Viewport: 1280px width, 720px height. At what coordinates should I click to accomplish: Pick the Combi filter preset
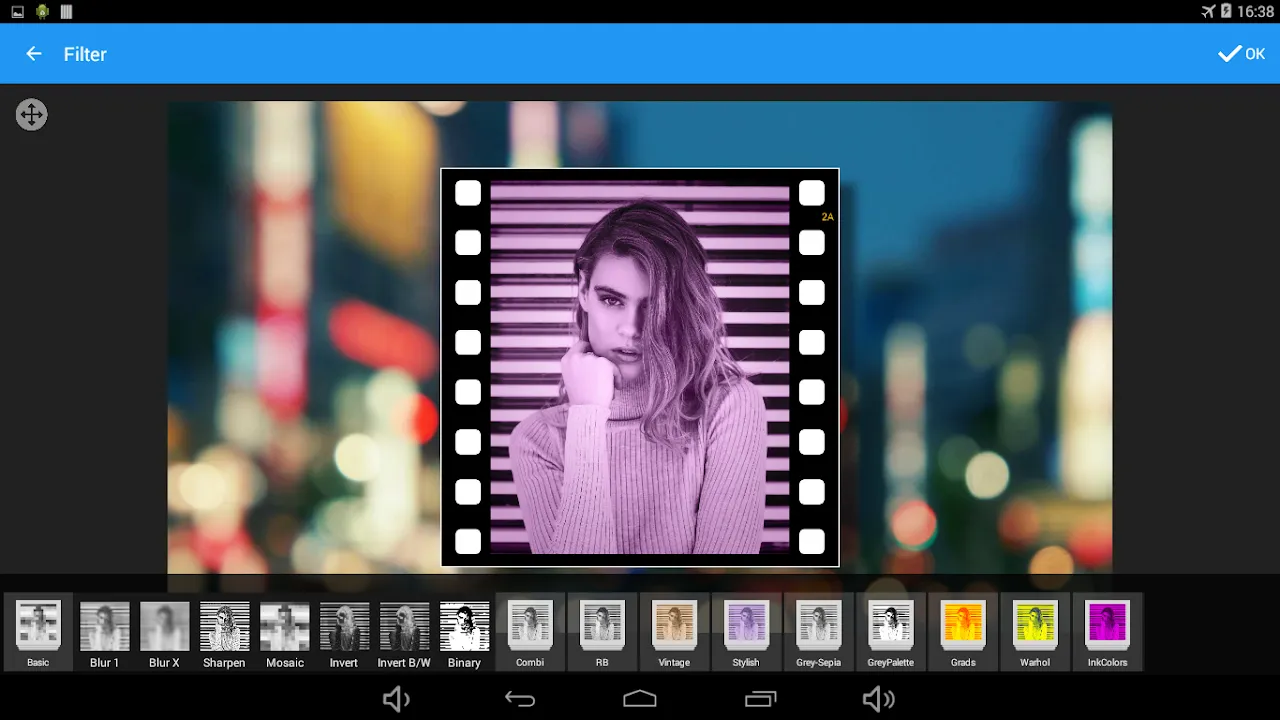530,633
